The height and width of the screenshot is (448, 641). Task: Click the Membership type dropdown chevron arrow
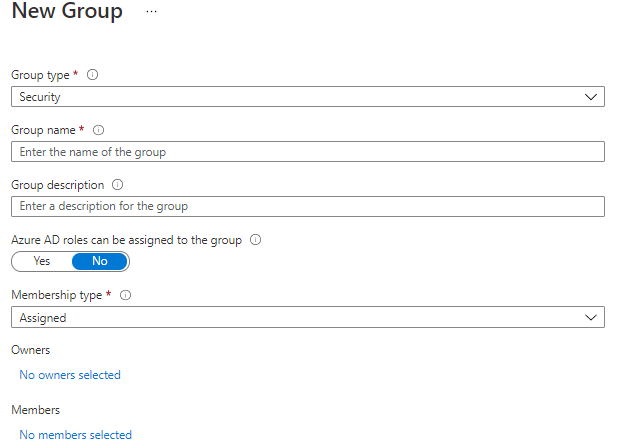(x=590, y=317)
